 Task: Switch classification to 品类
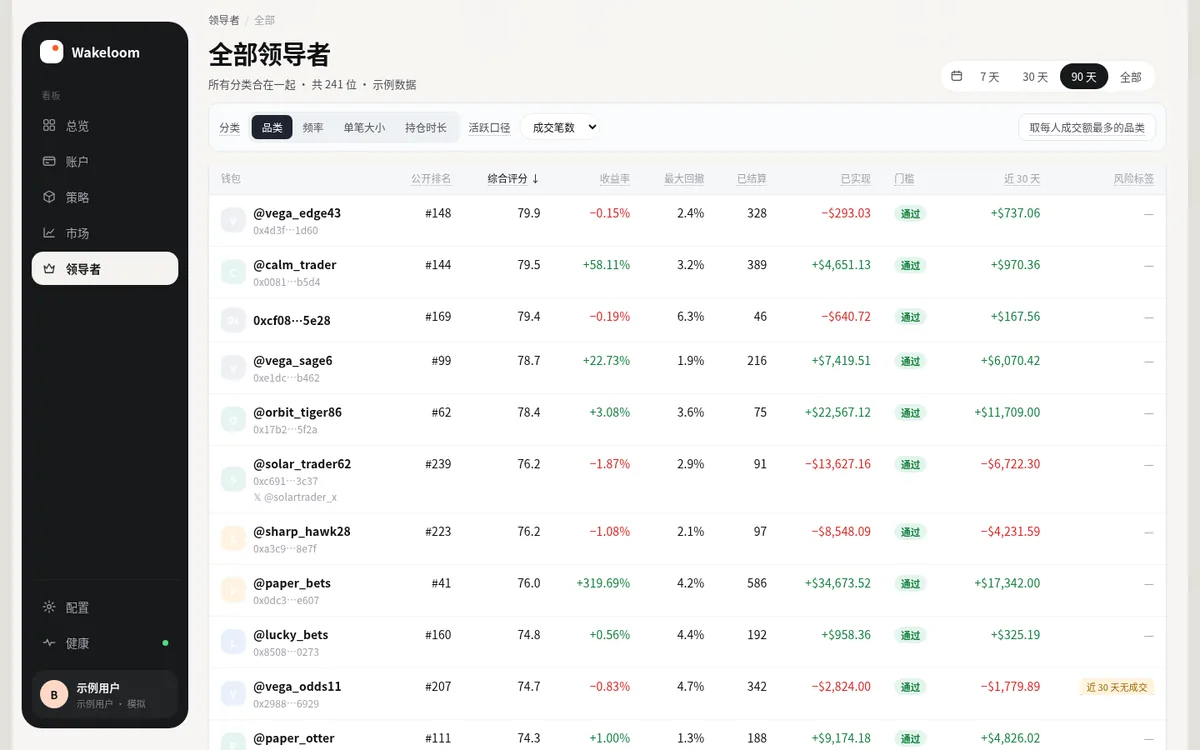pyautogui.click(x=272, y=127)
